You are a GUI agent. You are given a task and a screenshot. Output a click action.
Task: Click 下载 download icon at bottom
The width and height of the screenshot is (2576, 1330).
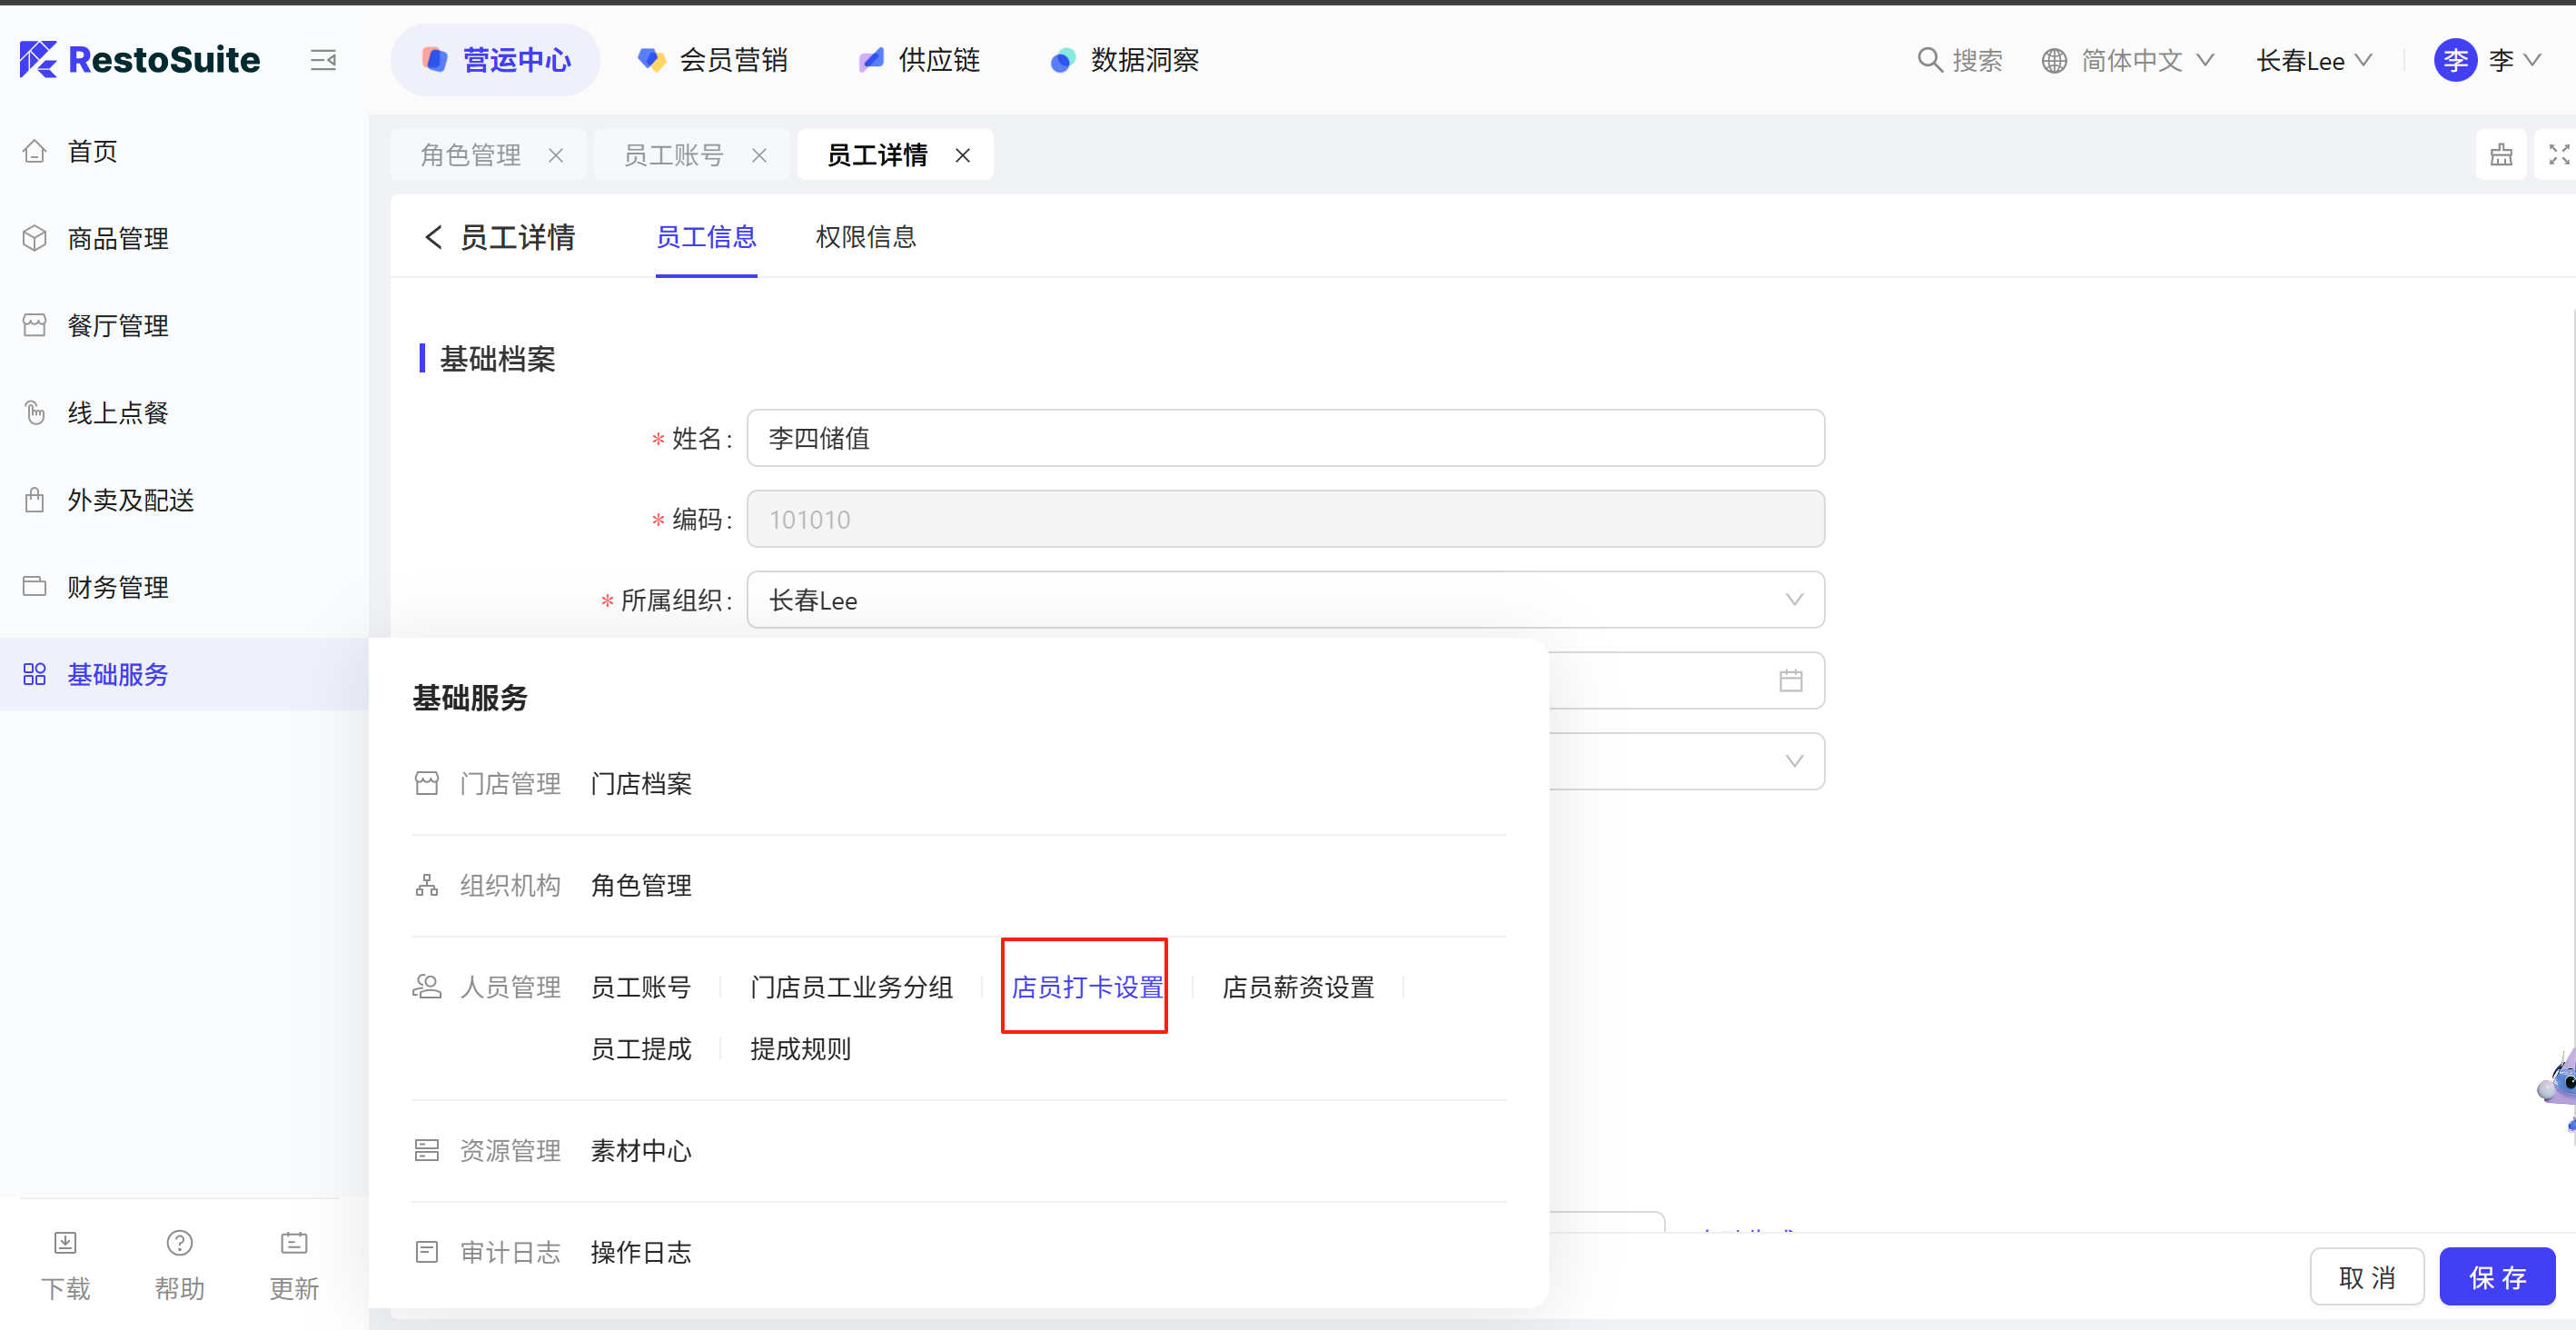(x=65, y=1243)
